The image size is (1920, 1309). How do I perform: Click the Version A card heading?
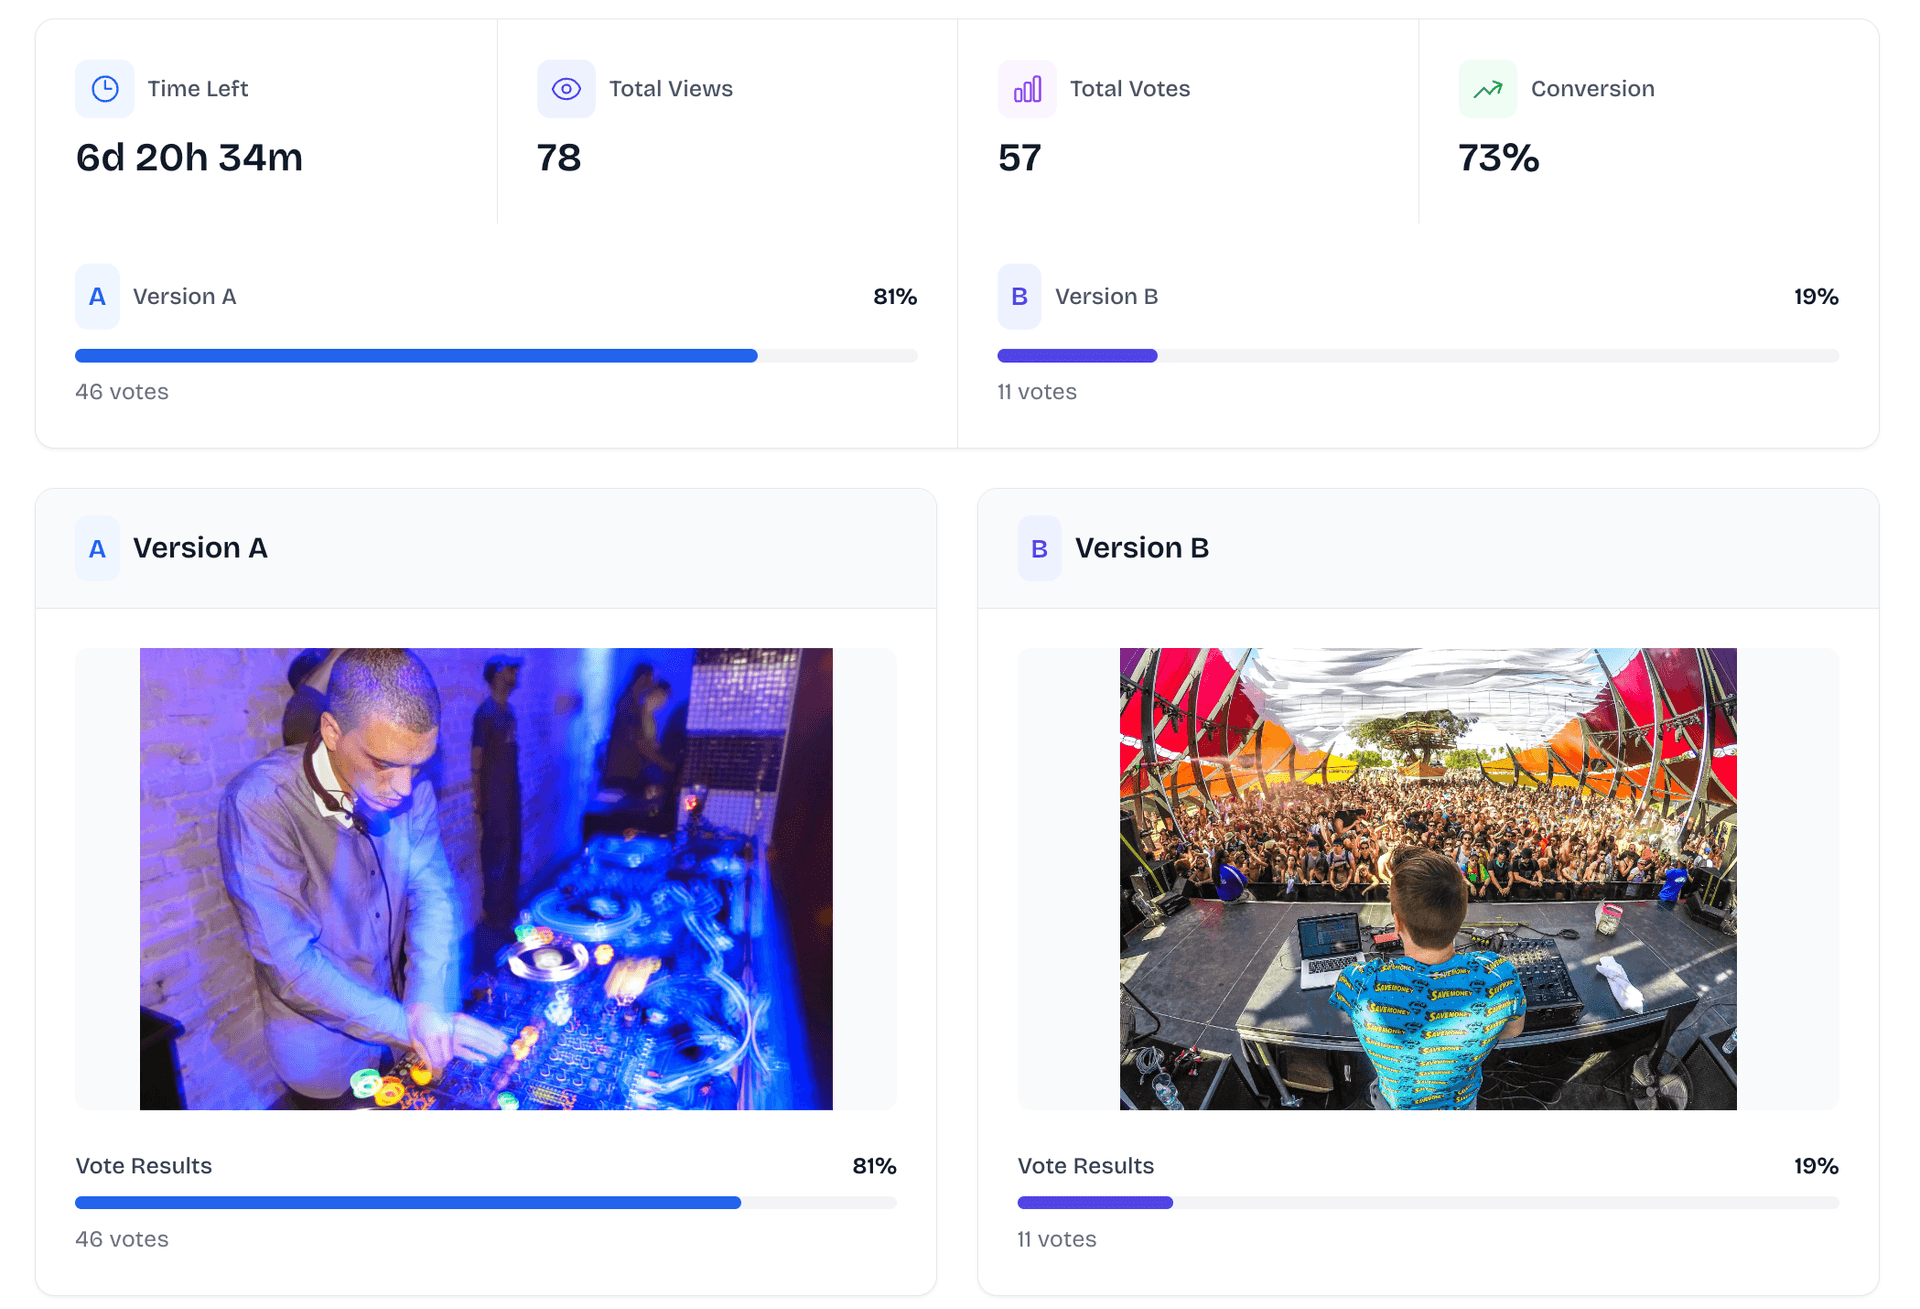coord(200,548)
